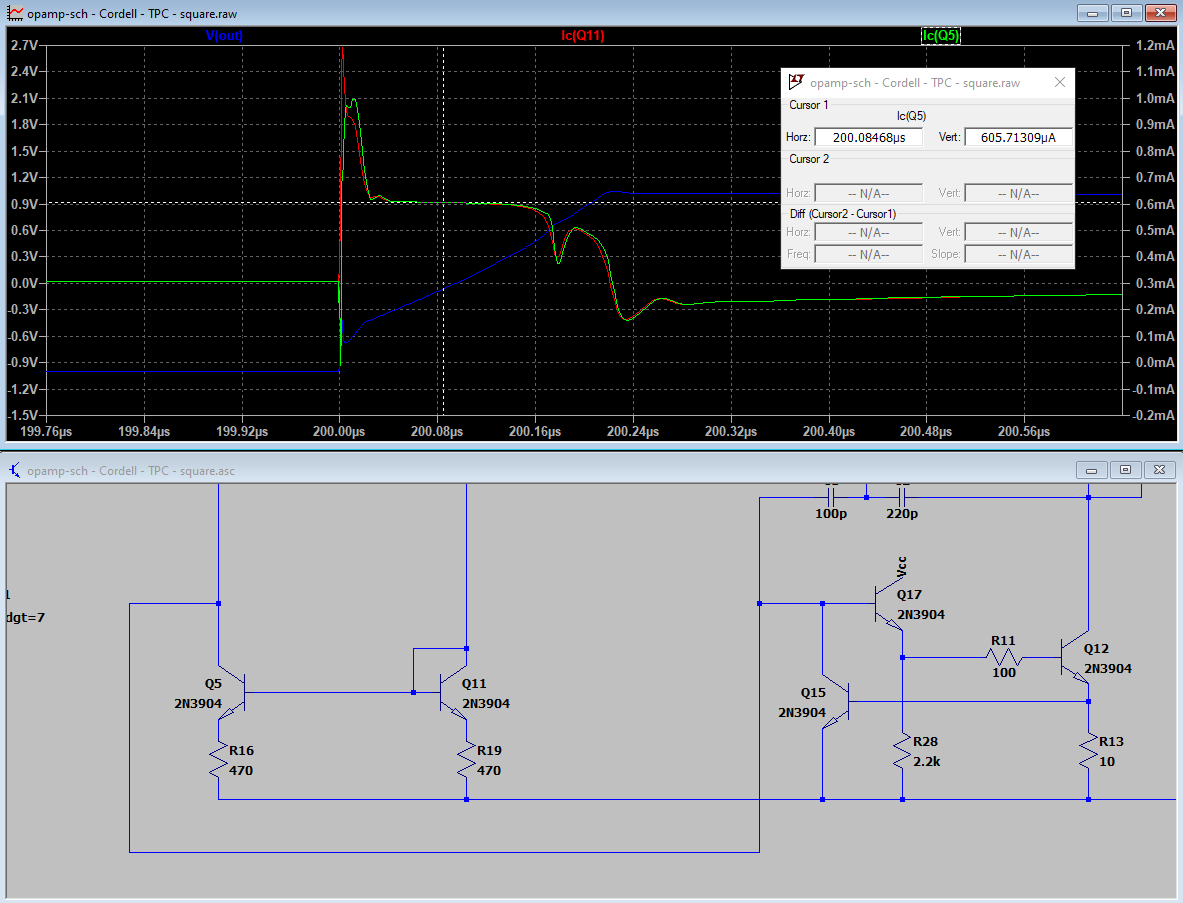Click the dgt=7 directive text
Image resolution: width=1183 pixels, height=903 pixels.
click(x=25, y=617)
